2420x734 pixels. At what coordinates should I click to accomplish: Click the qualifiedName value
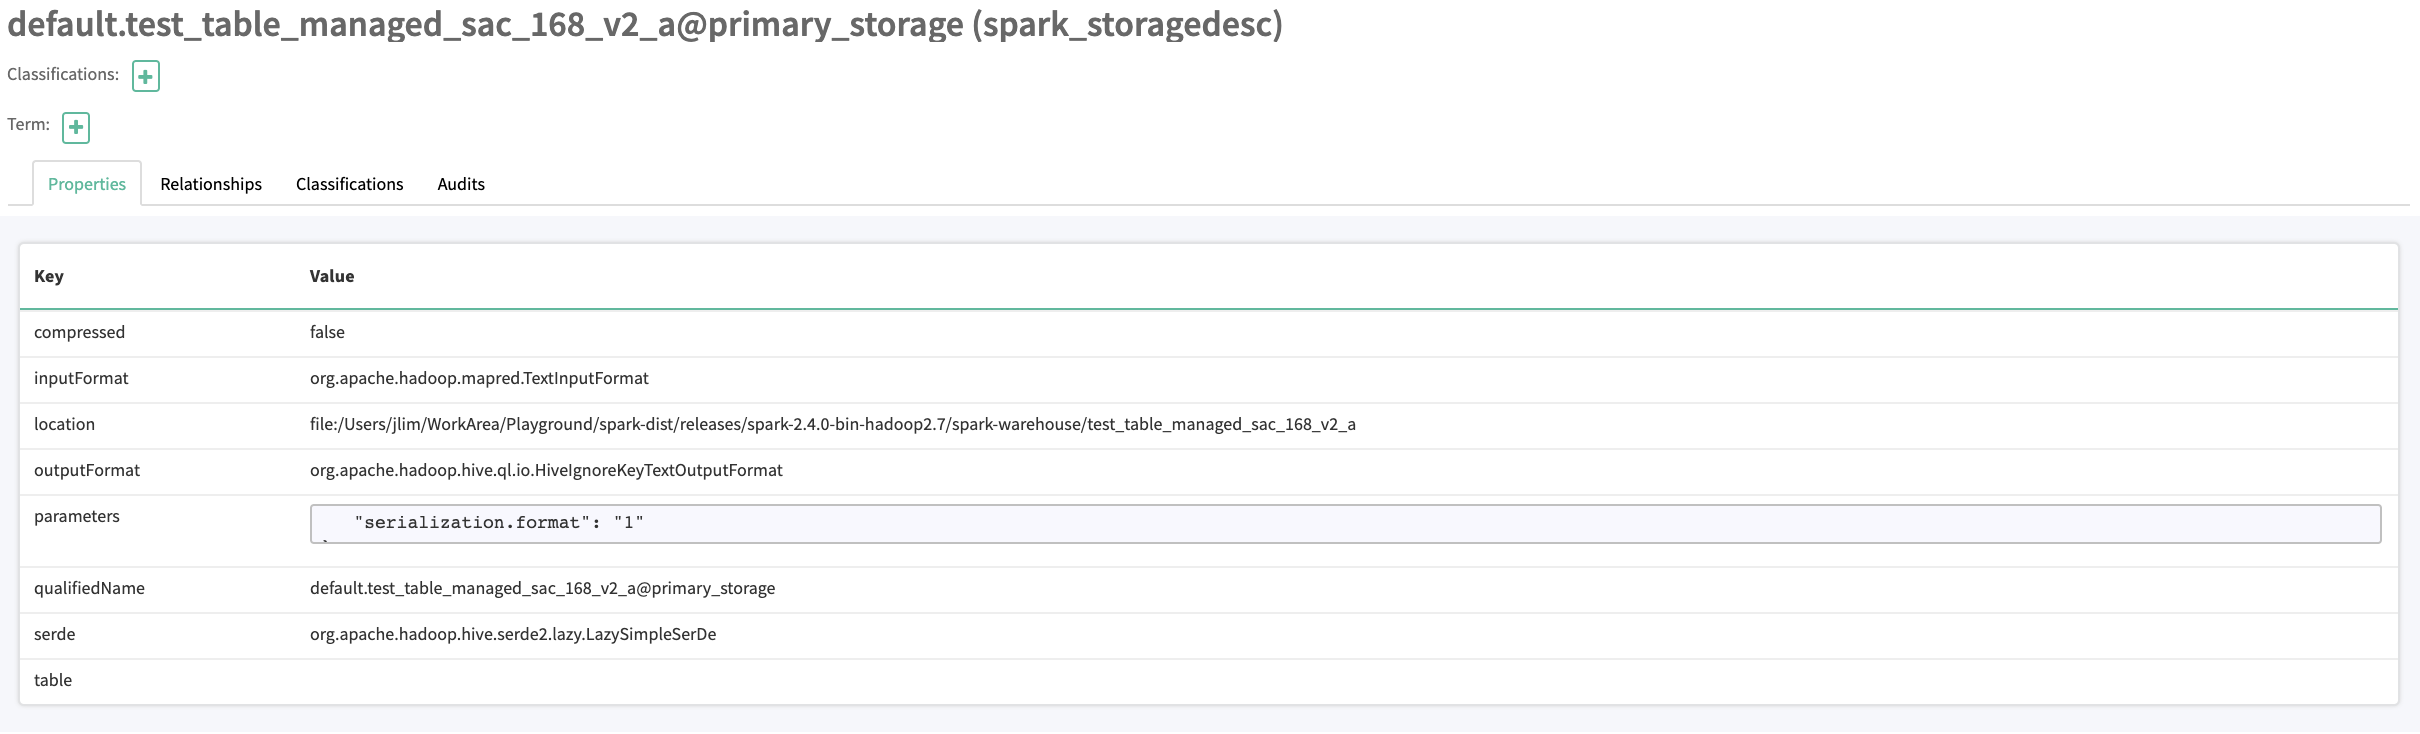pyautogui.click(x=542, y=588)
